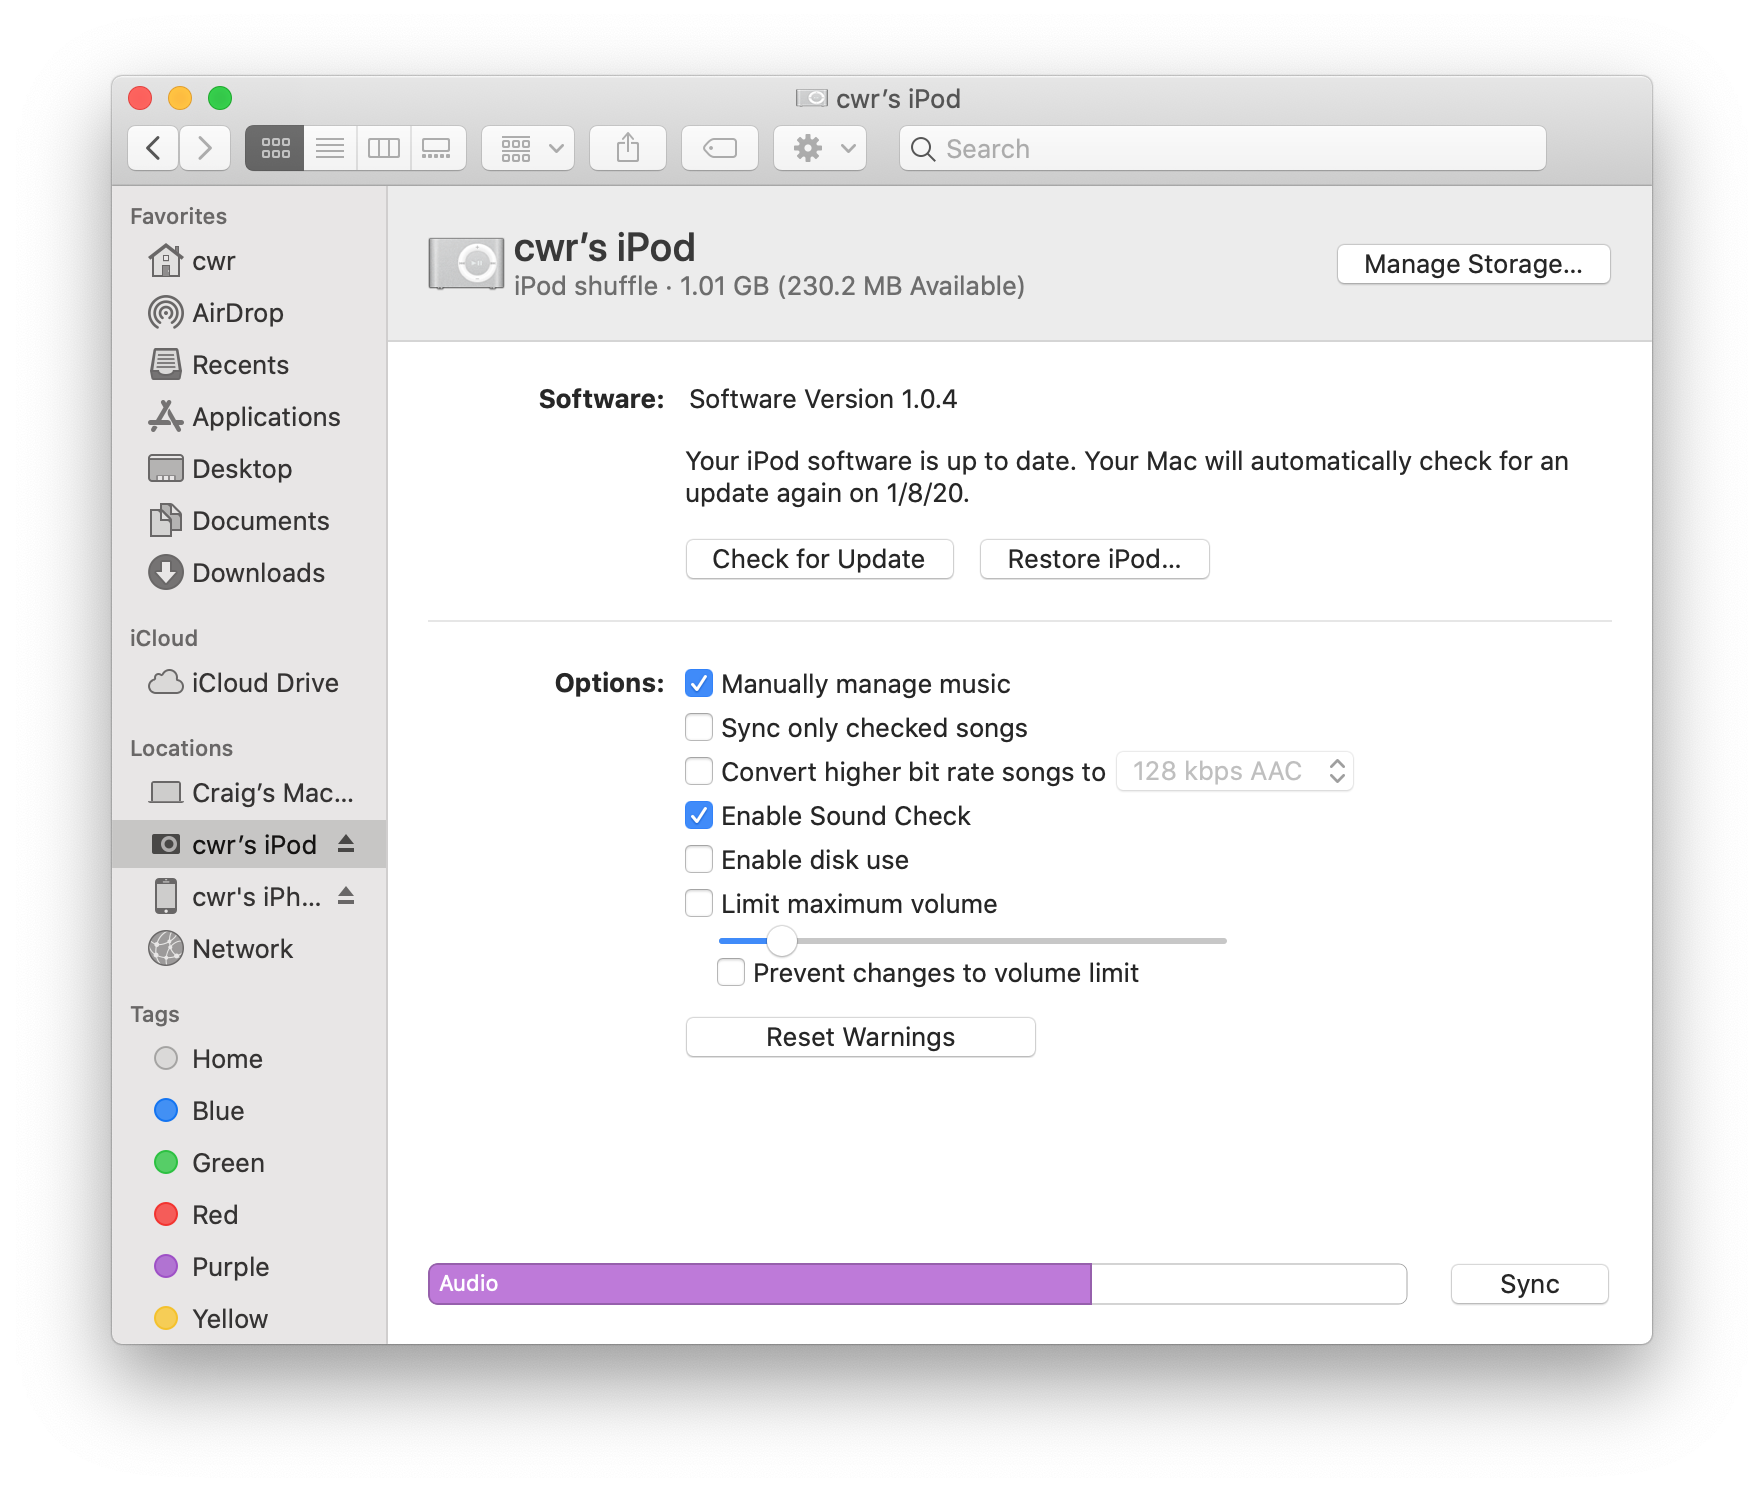
Task: Uncheck Manually manage music
Action: (699, 683)
